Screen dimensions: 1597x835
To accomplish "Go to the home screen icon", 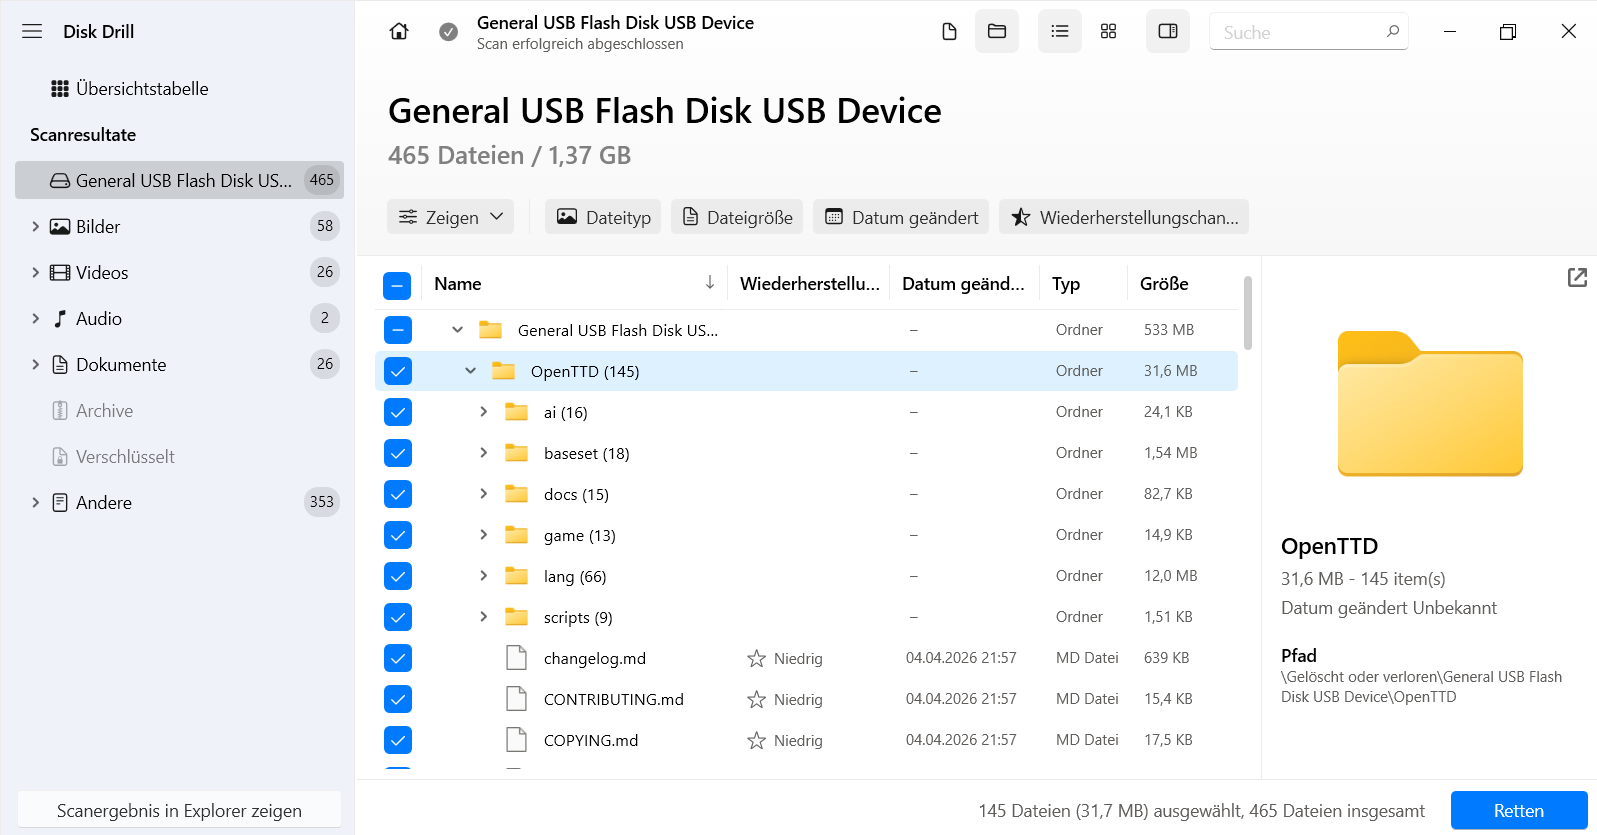I will (399, 31).
